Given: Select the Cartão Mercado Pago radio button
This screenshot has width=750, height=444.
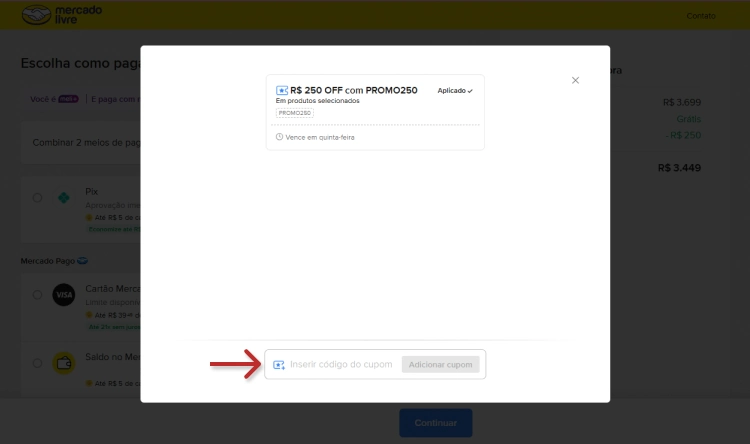Looking at the screenshot, I should click(x=37, y=295).
